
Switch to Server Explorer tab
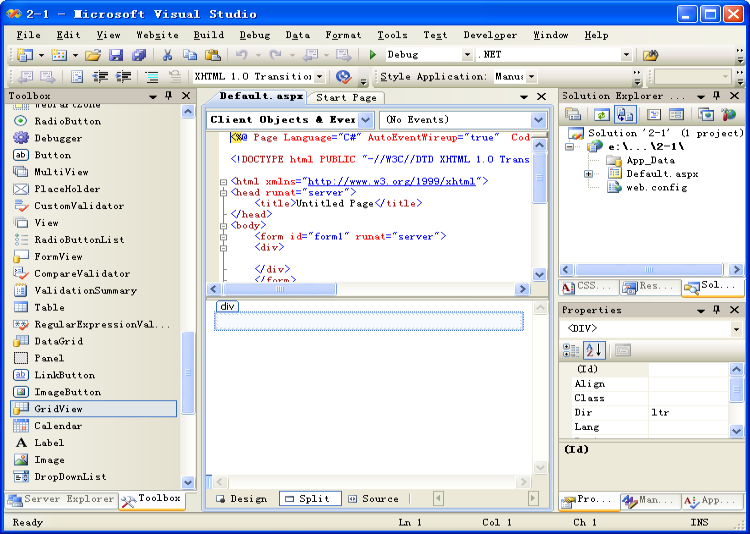pyautogui.click(x=62, y=499)
